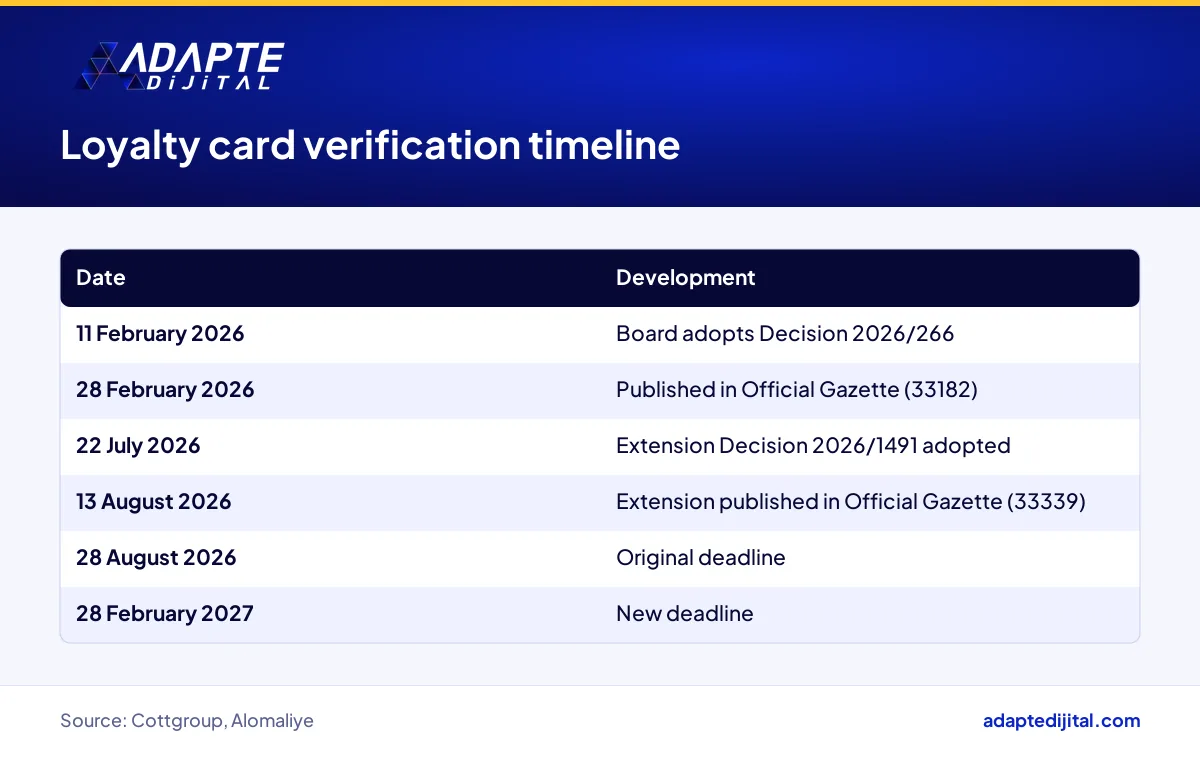The width and height of the screenshot is (1200, 771).
Task: Select the 'Original deadline' cell
Action: click(x=701, y=558)
